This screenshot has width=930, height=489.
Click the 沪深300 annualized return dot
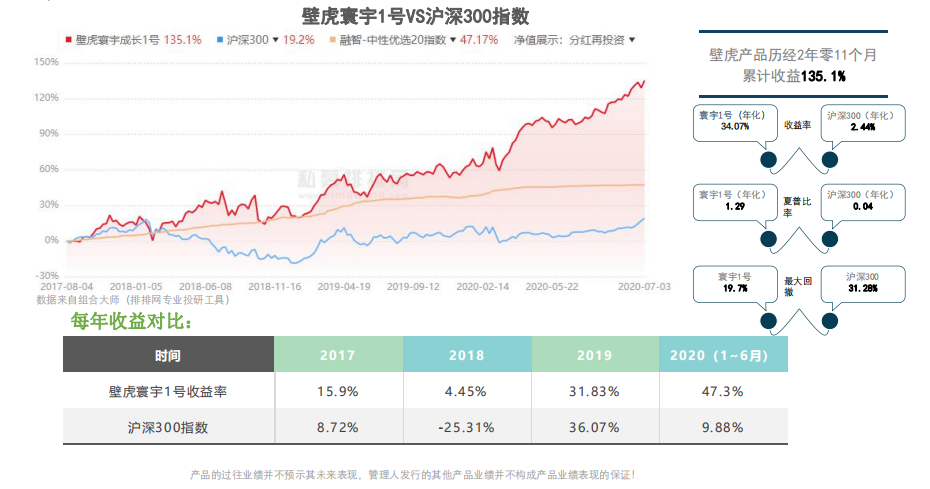pyautogui.click(x=829, y=161)
